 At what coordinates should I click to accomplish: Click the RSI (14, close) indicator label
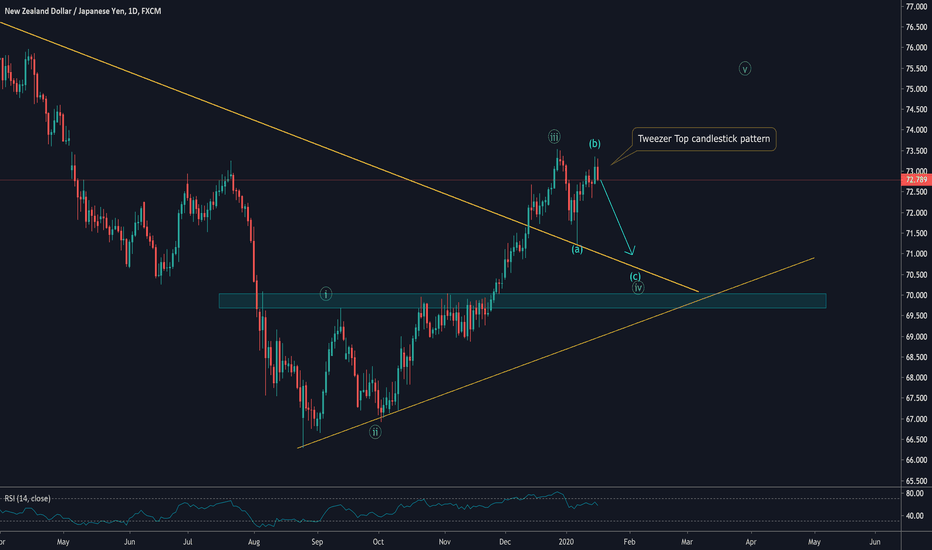[x=27, y=498]
